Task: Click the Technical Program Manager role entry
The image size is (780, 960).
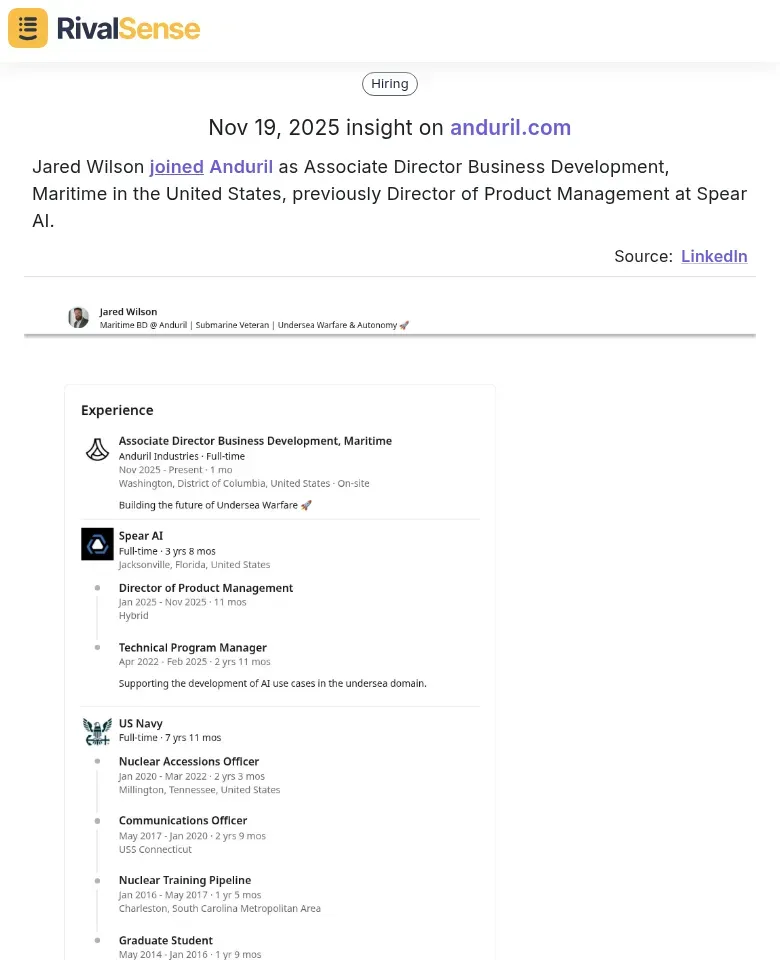Action: coord(192,648)
